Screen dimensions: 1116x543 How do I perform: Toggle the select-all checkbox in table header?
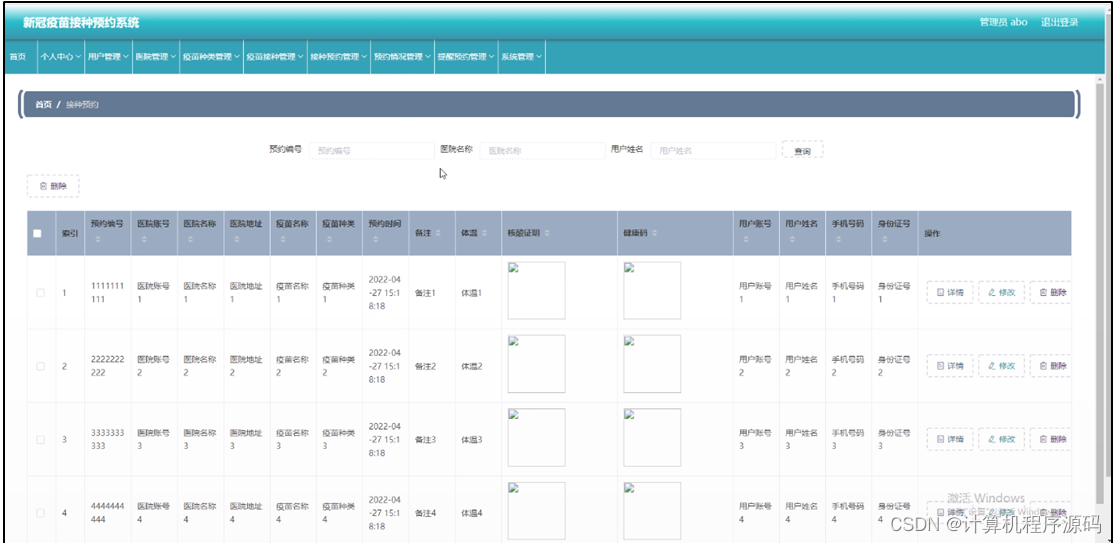pos(38,233)
